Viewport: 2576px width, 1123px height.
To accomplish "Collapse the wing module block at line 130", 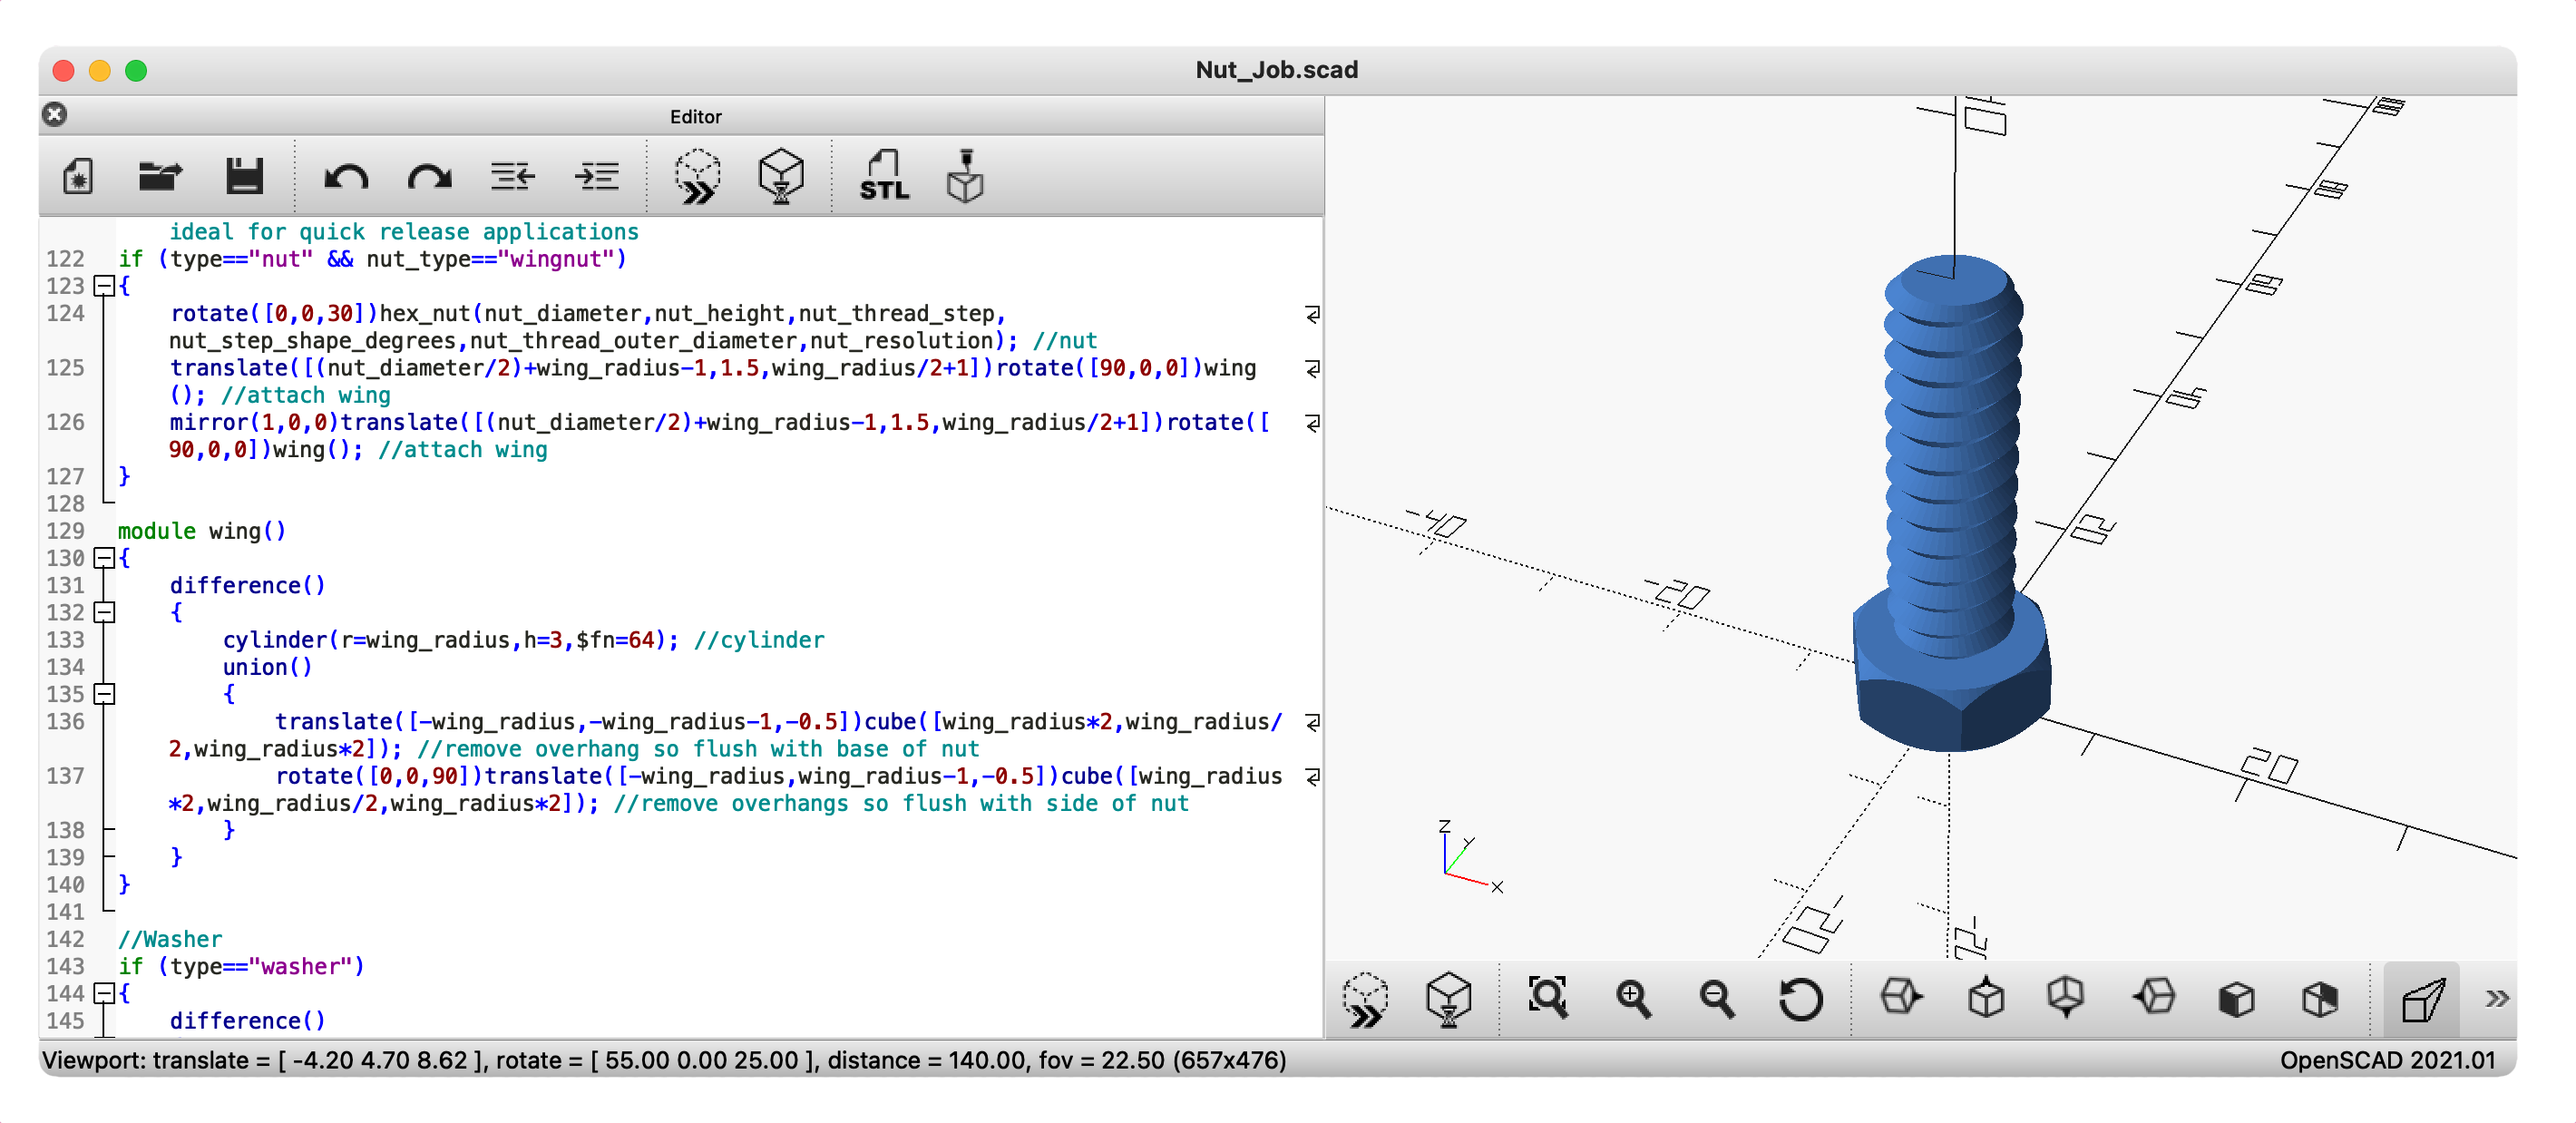I will (x=104, y=558).
